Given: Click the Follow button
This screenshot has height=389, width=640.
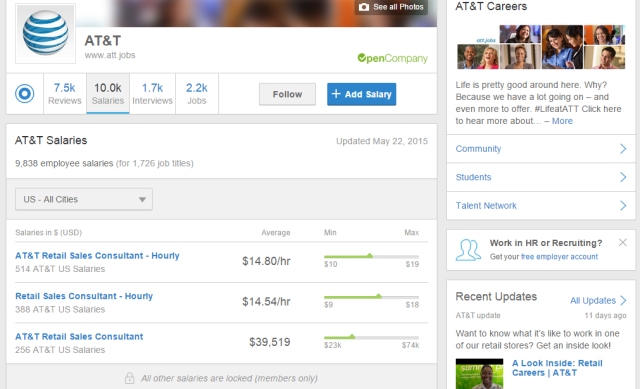Looking at the screenshot, I should coord(287,94).
